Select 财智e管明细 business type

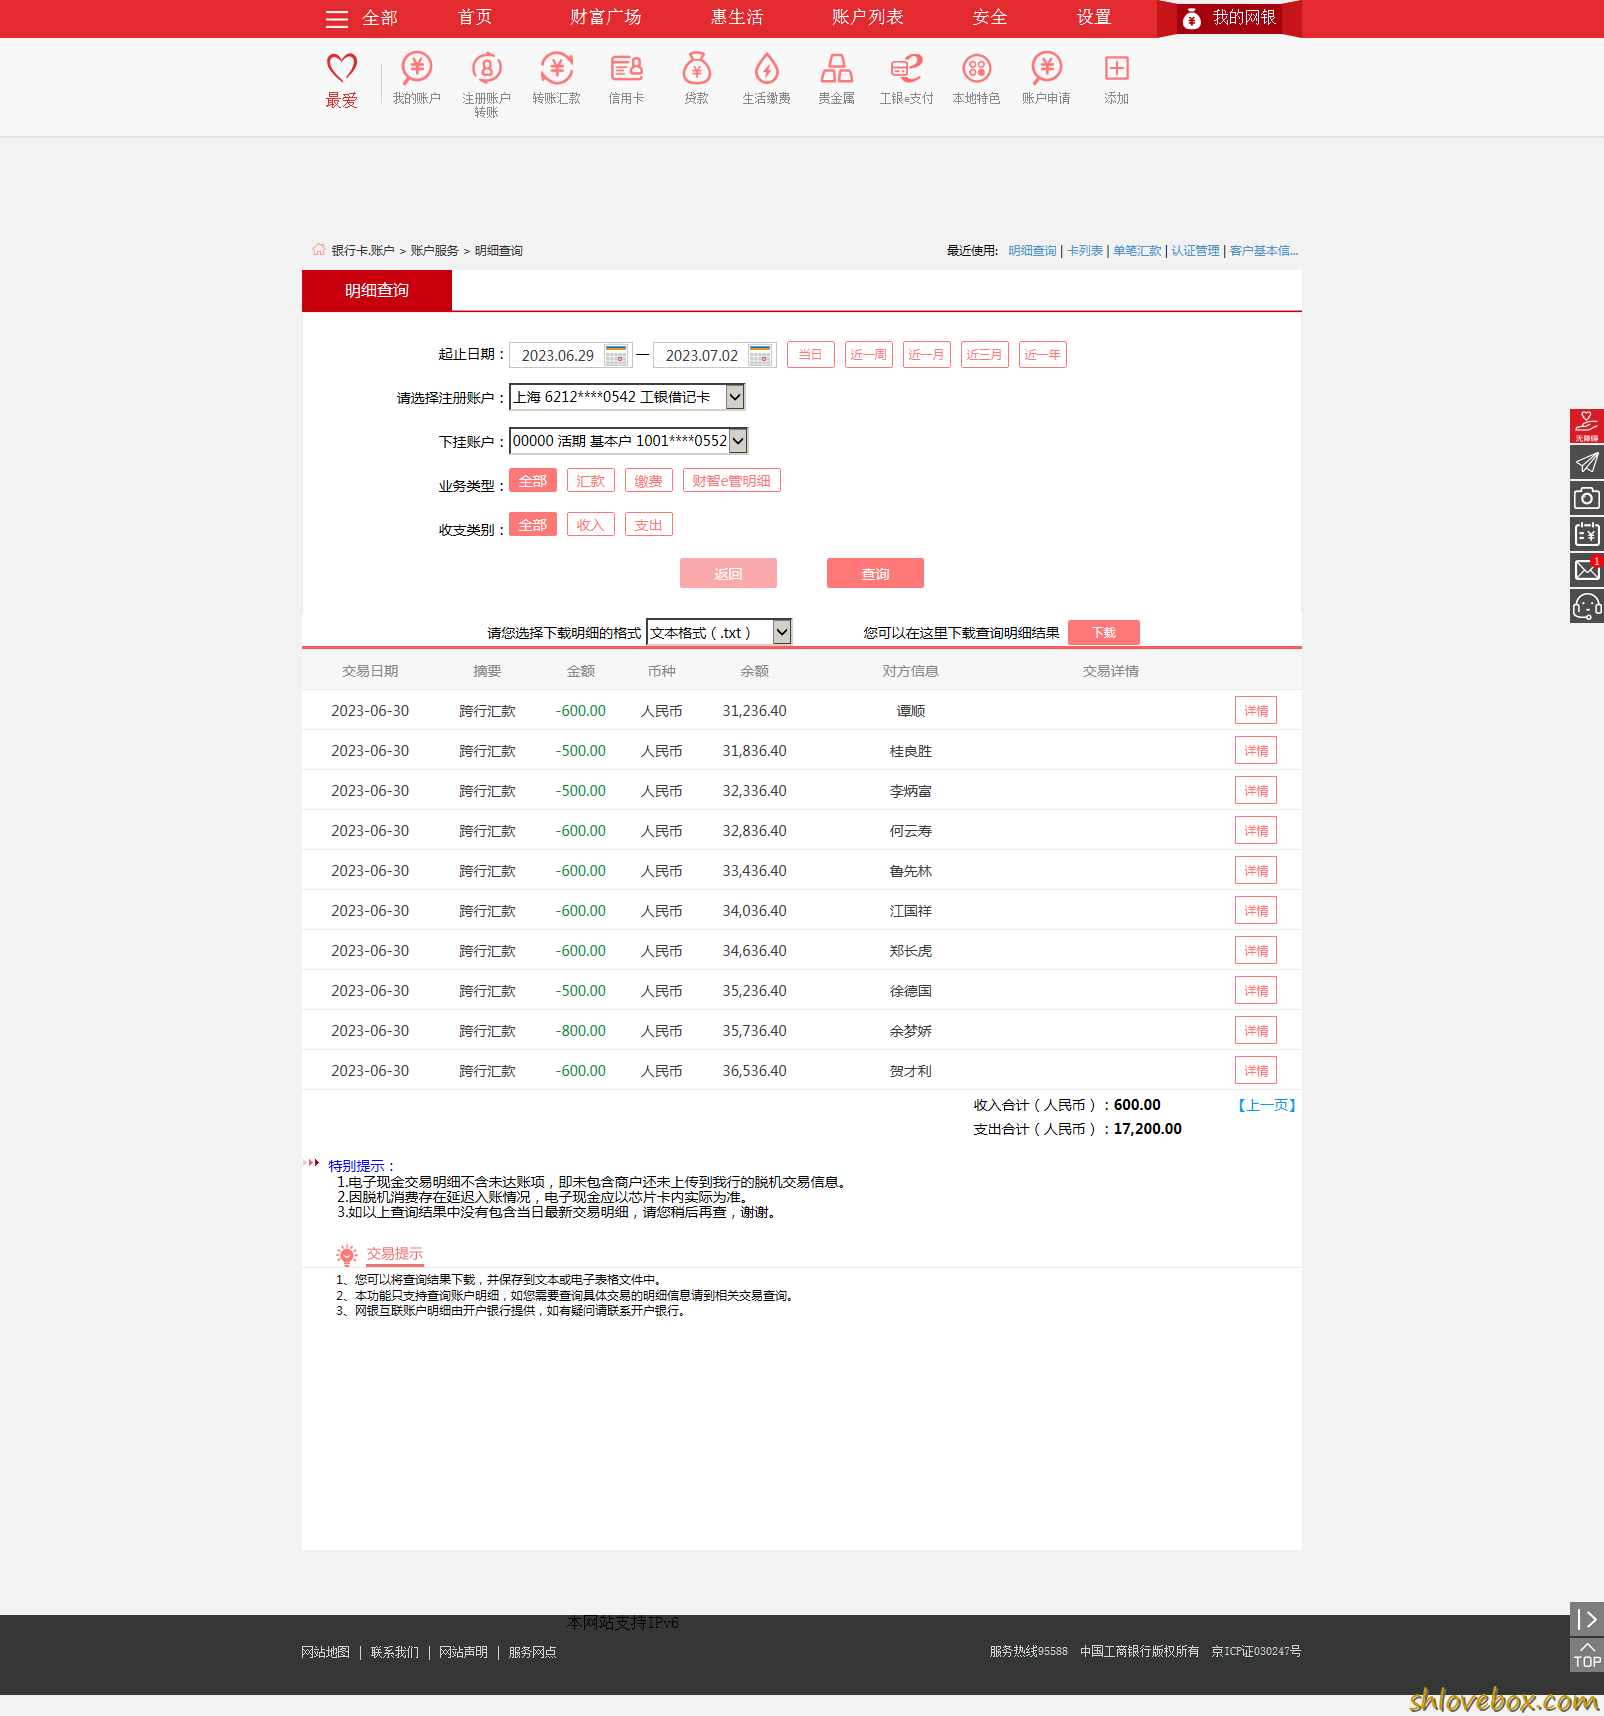click(x=732, y=481)
